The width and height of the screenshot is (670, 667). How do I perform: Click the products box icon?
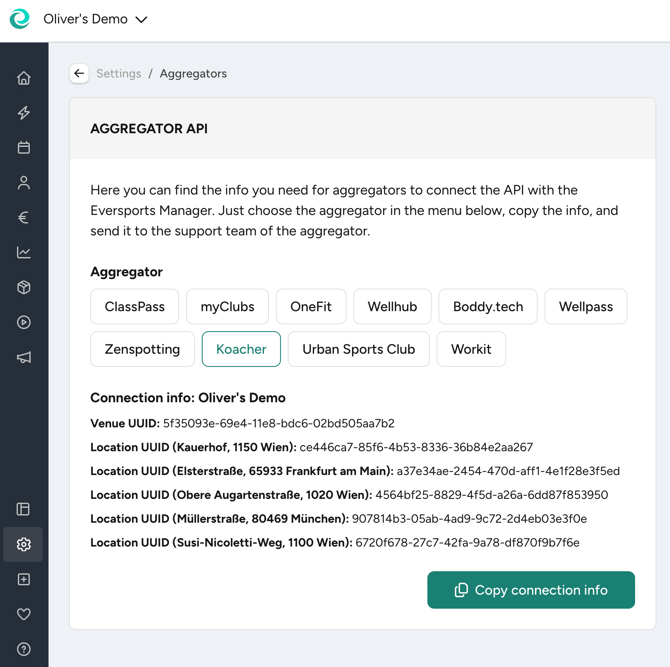(24, 287)
